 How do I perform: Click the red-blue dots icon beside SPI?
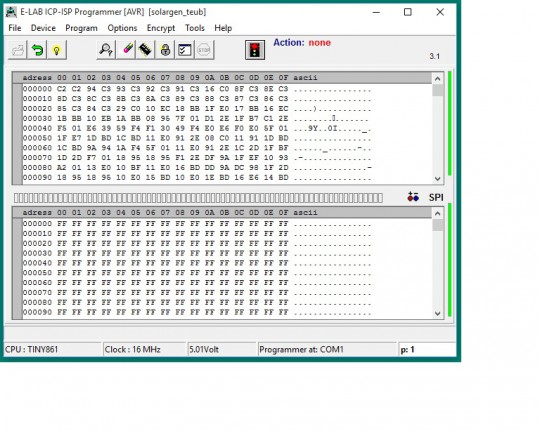[413, 197]
